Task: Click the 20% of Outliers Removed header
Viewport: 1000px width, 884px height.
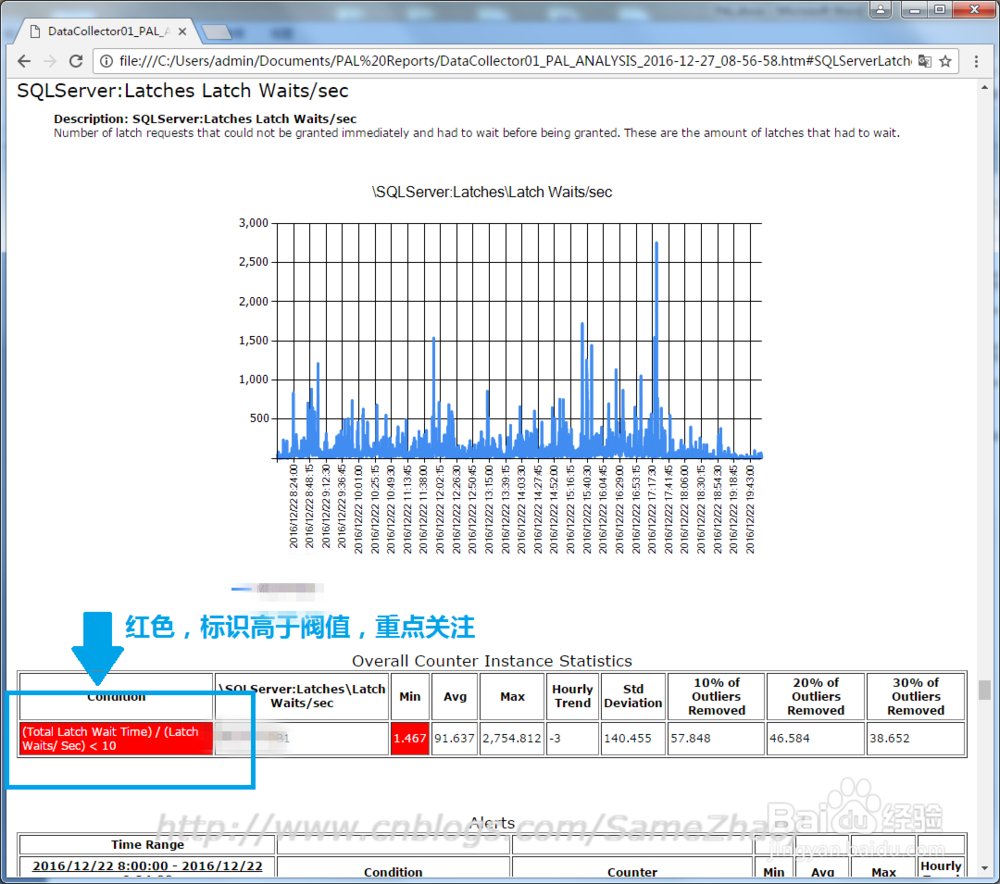Action: (816, 696)
